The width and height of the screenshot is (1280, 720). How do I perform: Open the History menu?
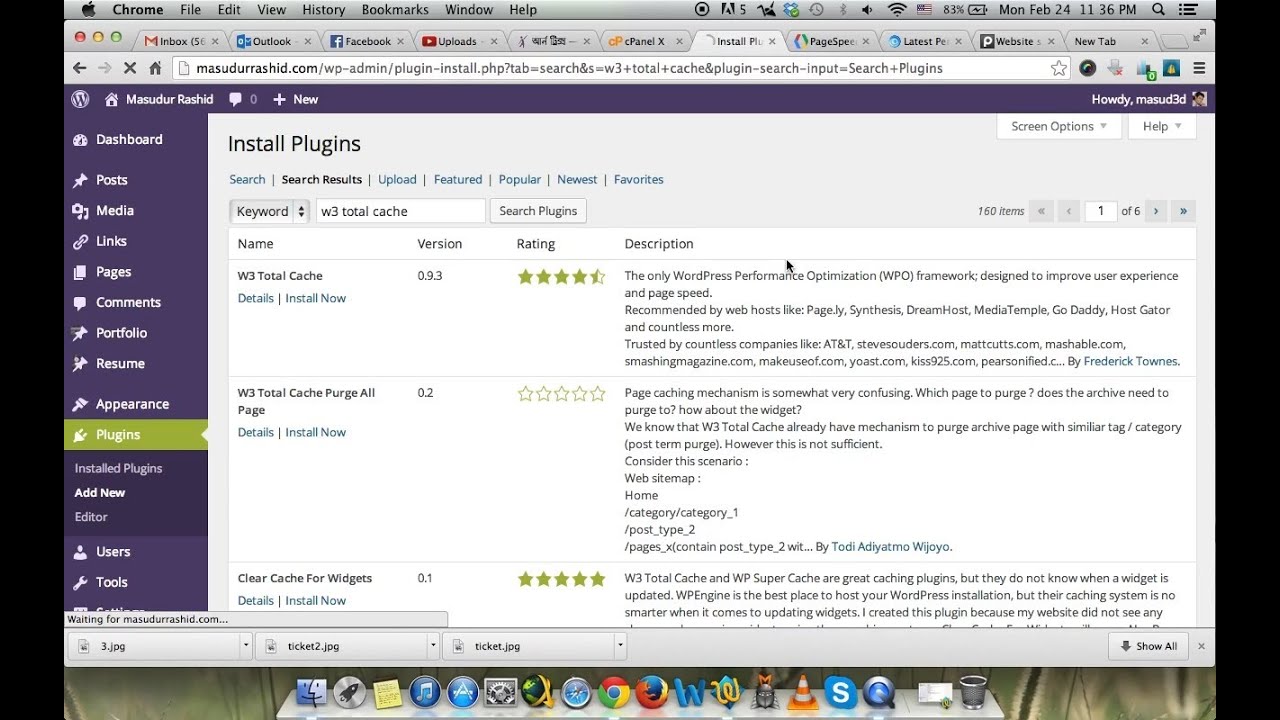coord(323,10)
